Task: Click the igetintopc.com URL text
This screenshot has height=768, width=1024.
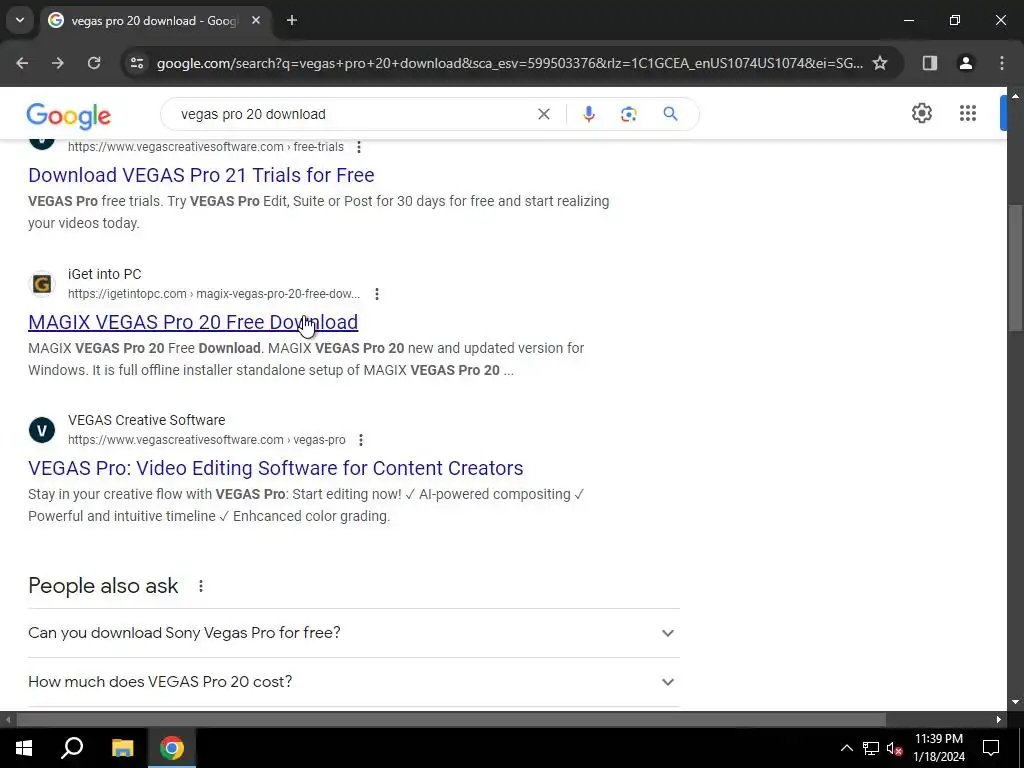Action: pyautogui.click(x=214, y=294)
